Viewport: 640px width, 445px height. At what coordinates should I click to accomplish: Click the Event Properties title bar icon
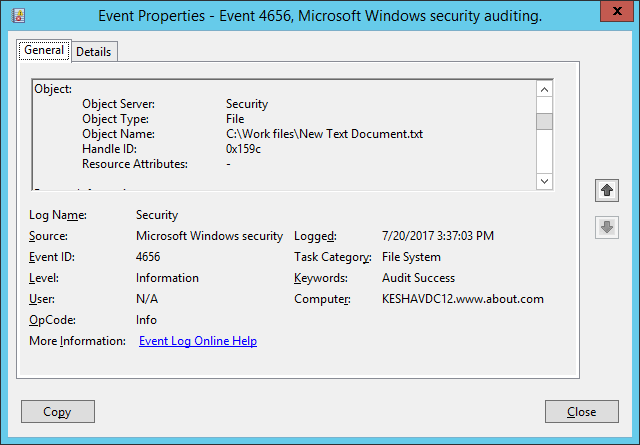pyautogui.click(x=18, y=16)
